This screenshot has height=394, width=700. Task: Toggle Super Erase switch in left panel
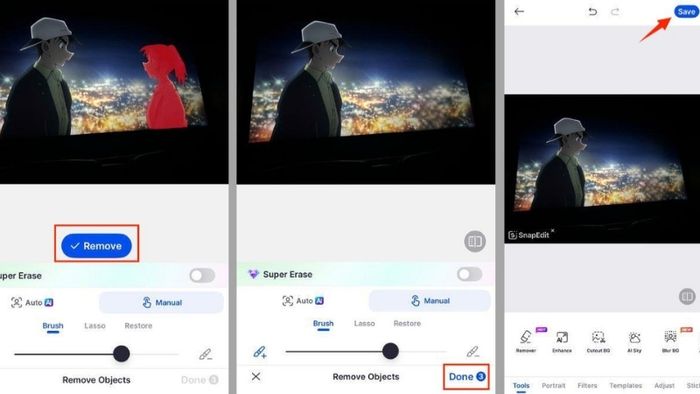(202, 275)
